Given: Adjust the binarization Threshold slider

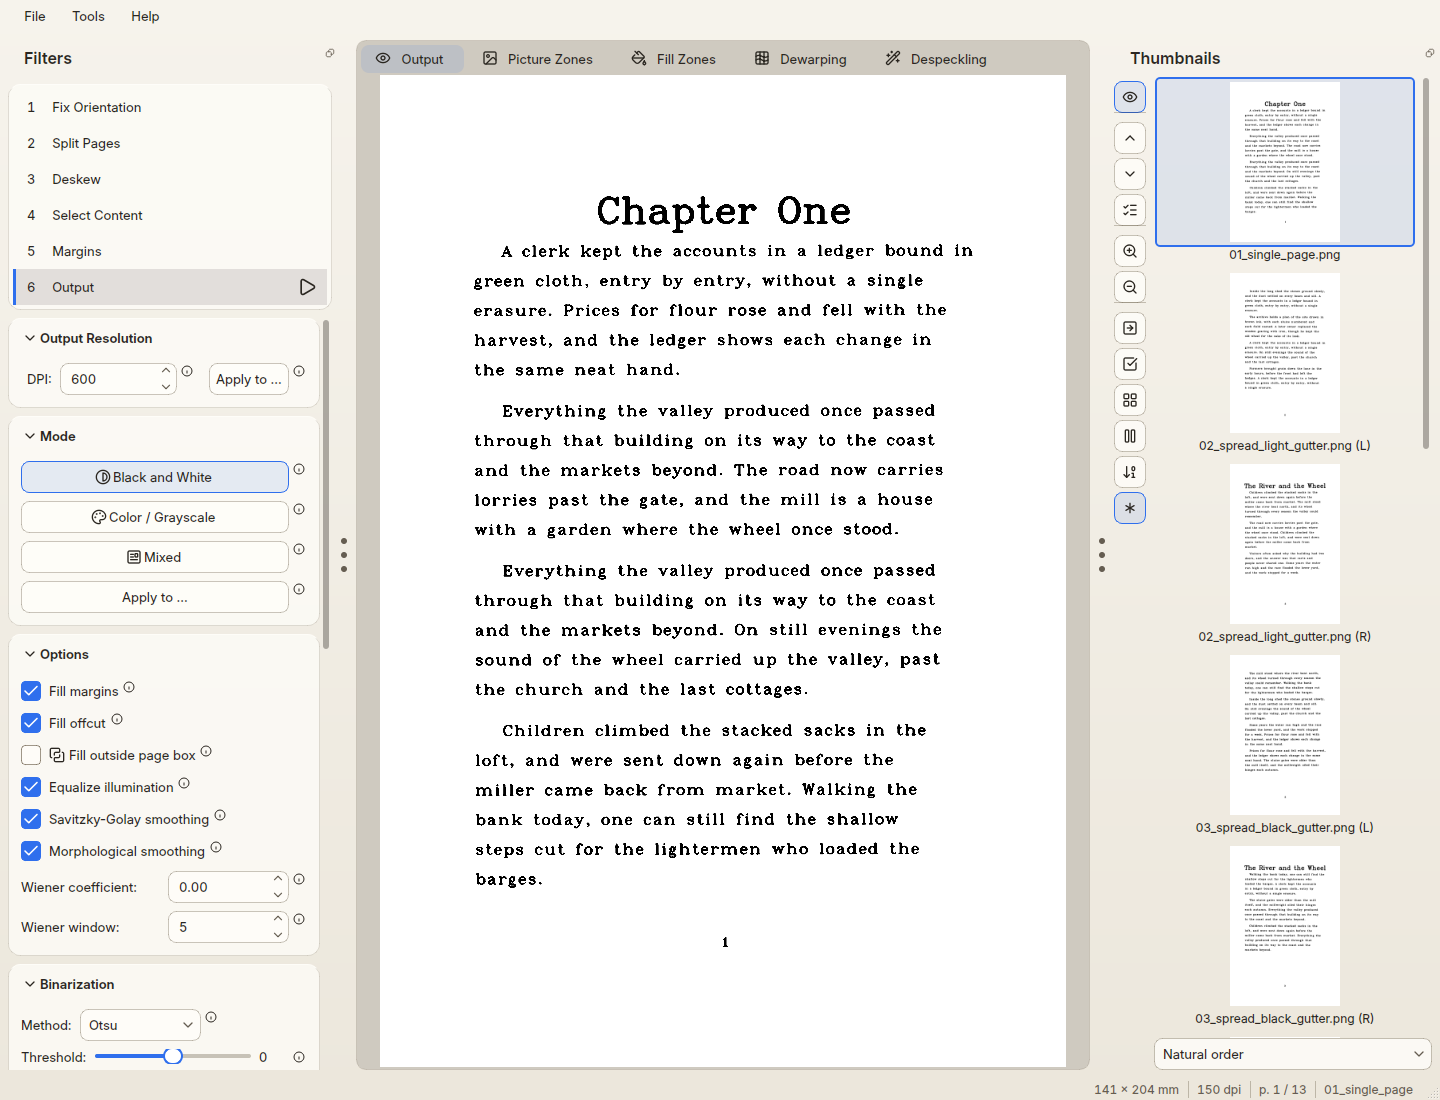Looking at the screenshot, I should [173, 1056].
